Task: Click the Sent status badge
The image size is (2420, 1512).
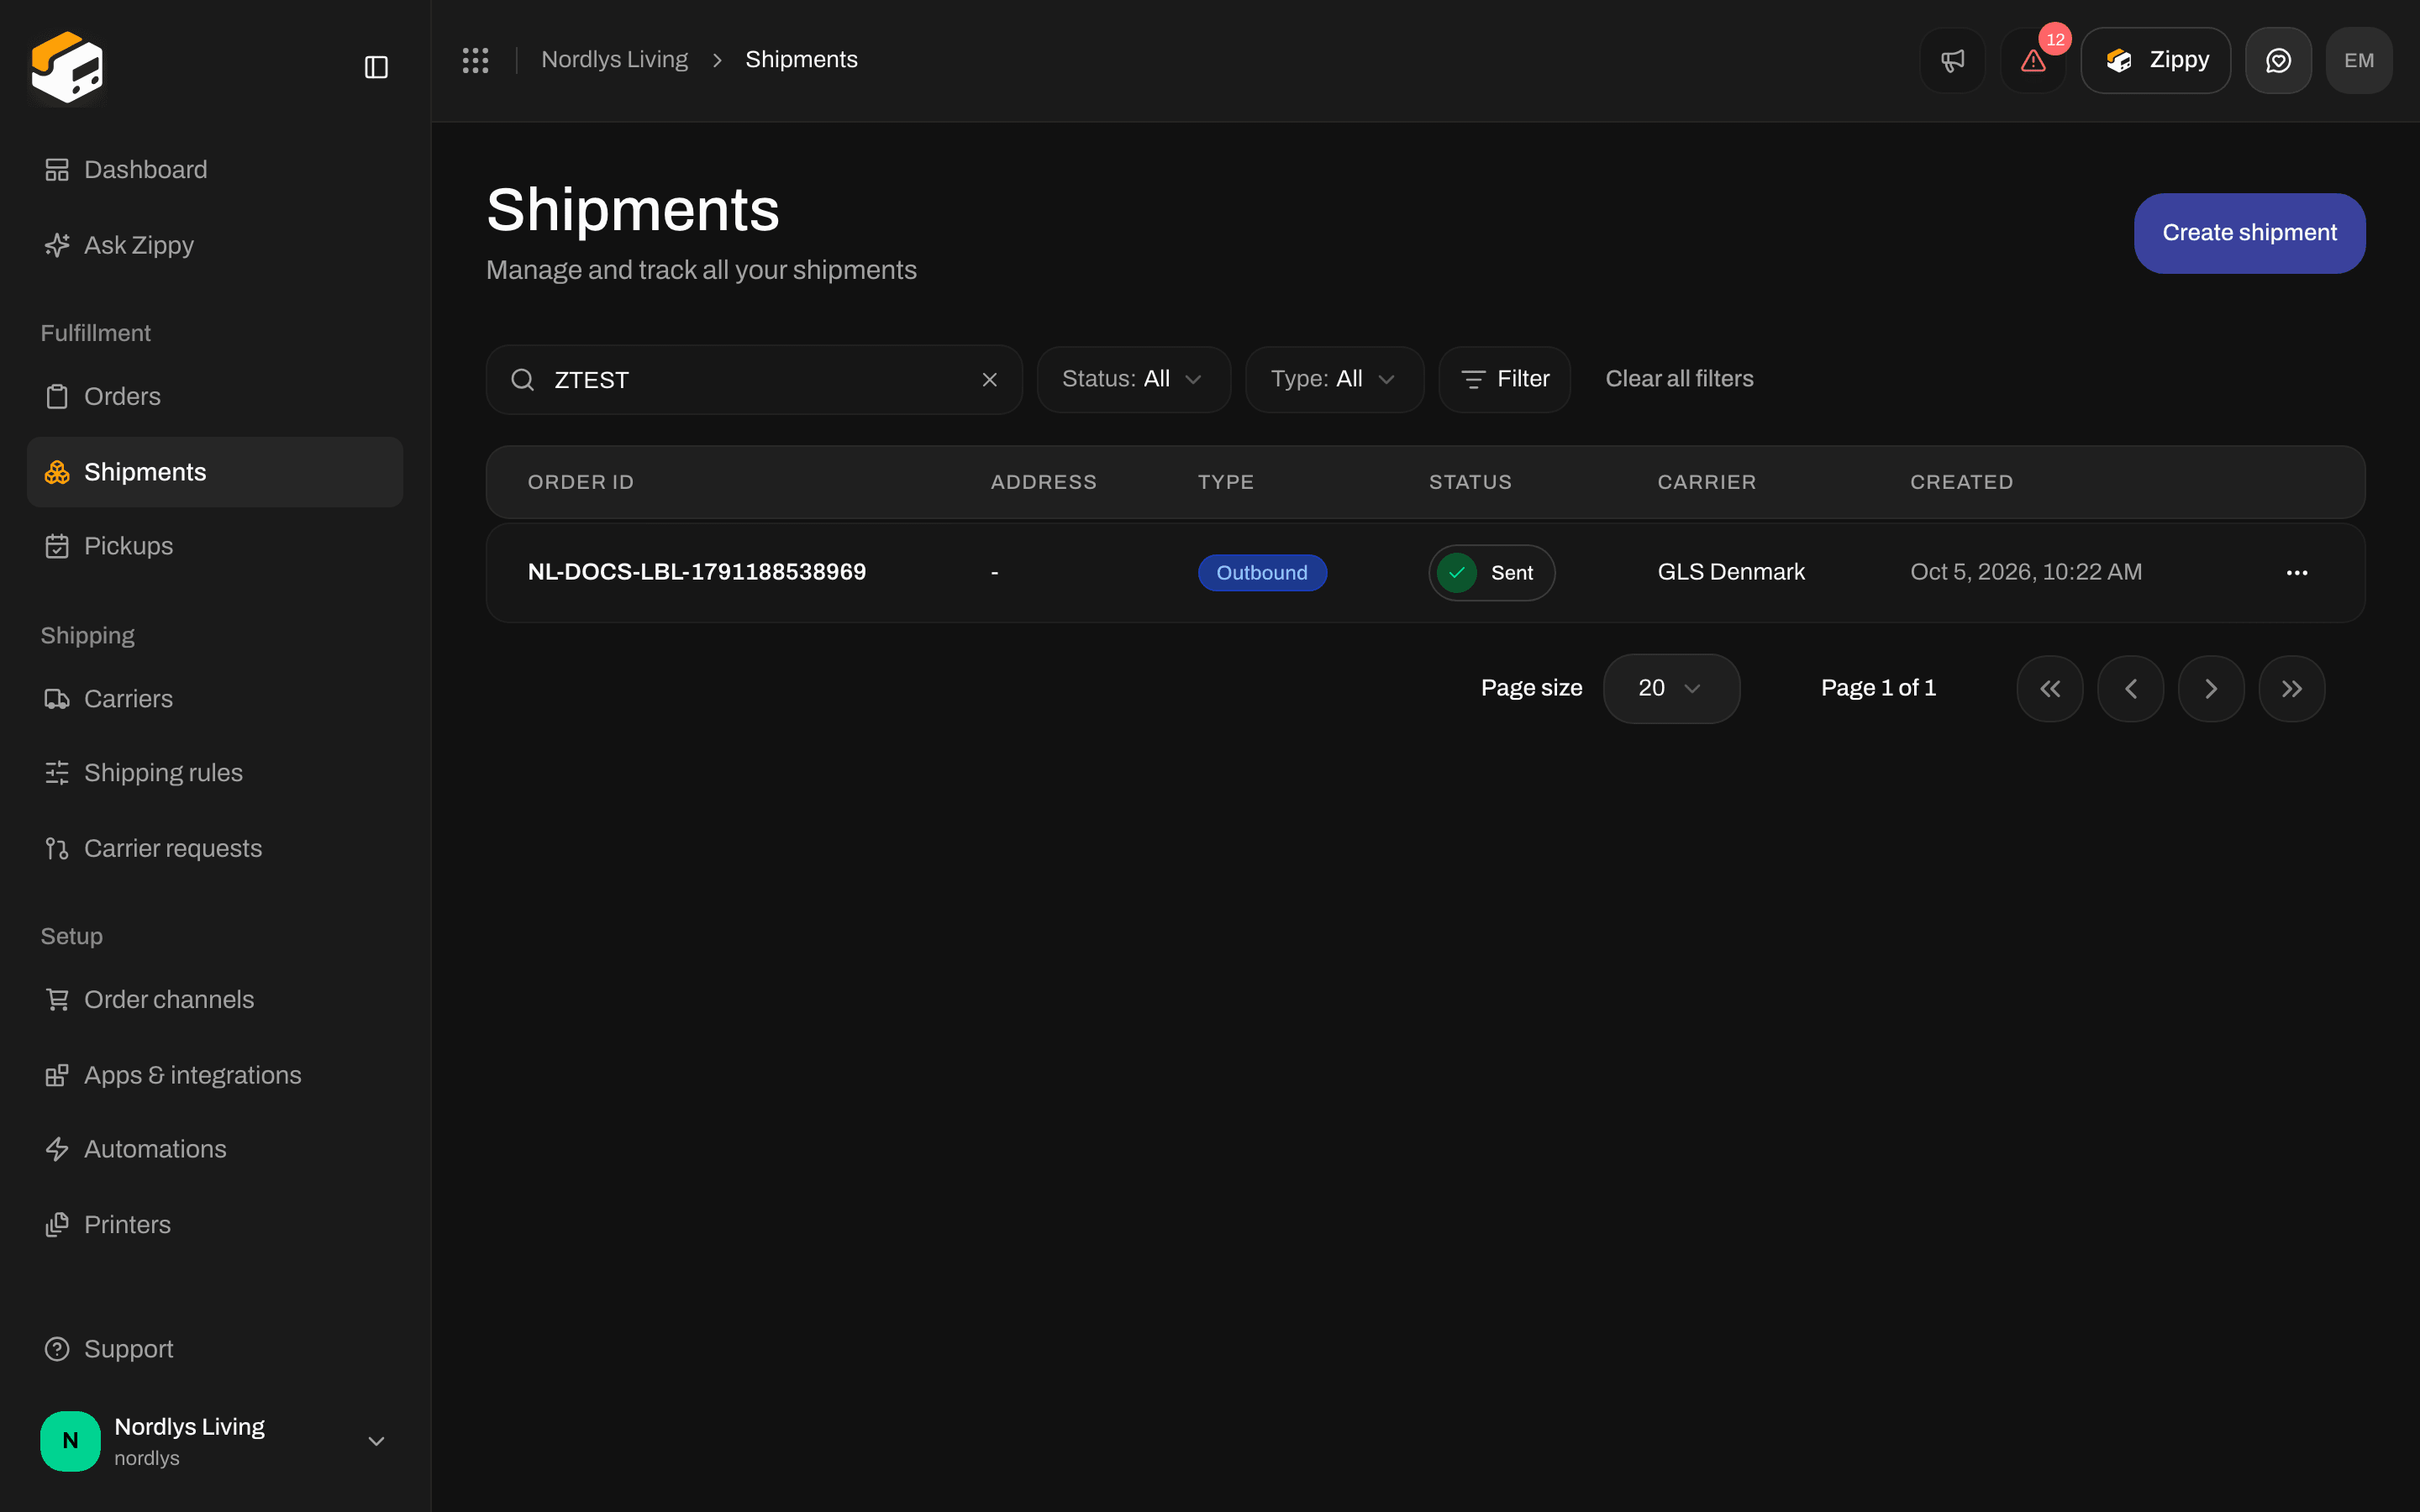Action: click(1491, 573)
